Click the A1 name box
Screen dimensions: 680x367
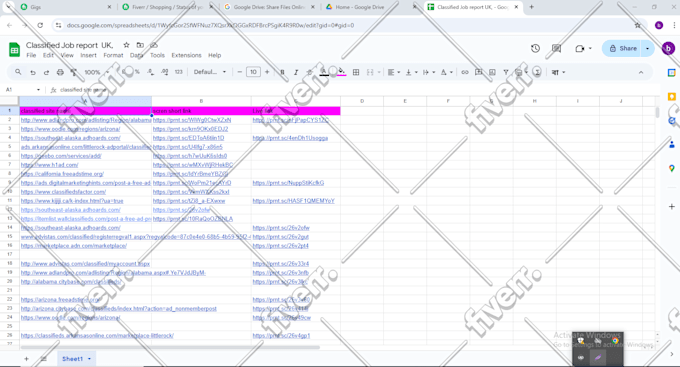pyautogui.click(x=23, y=90)
